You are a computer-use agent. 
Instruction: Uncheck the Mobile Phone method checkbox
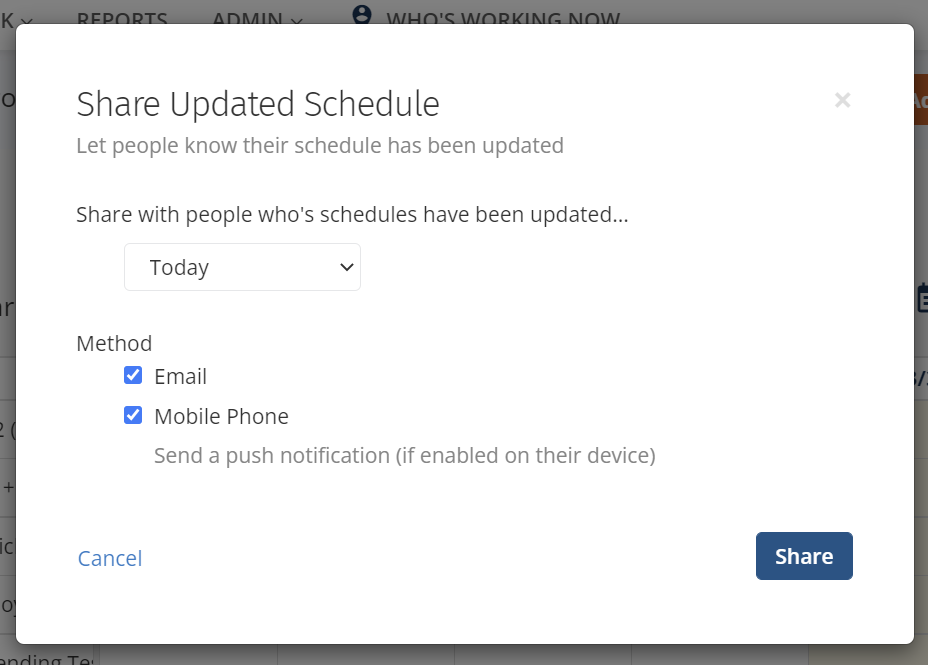[133, 415]
